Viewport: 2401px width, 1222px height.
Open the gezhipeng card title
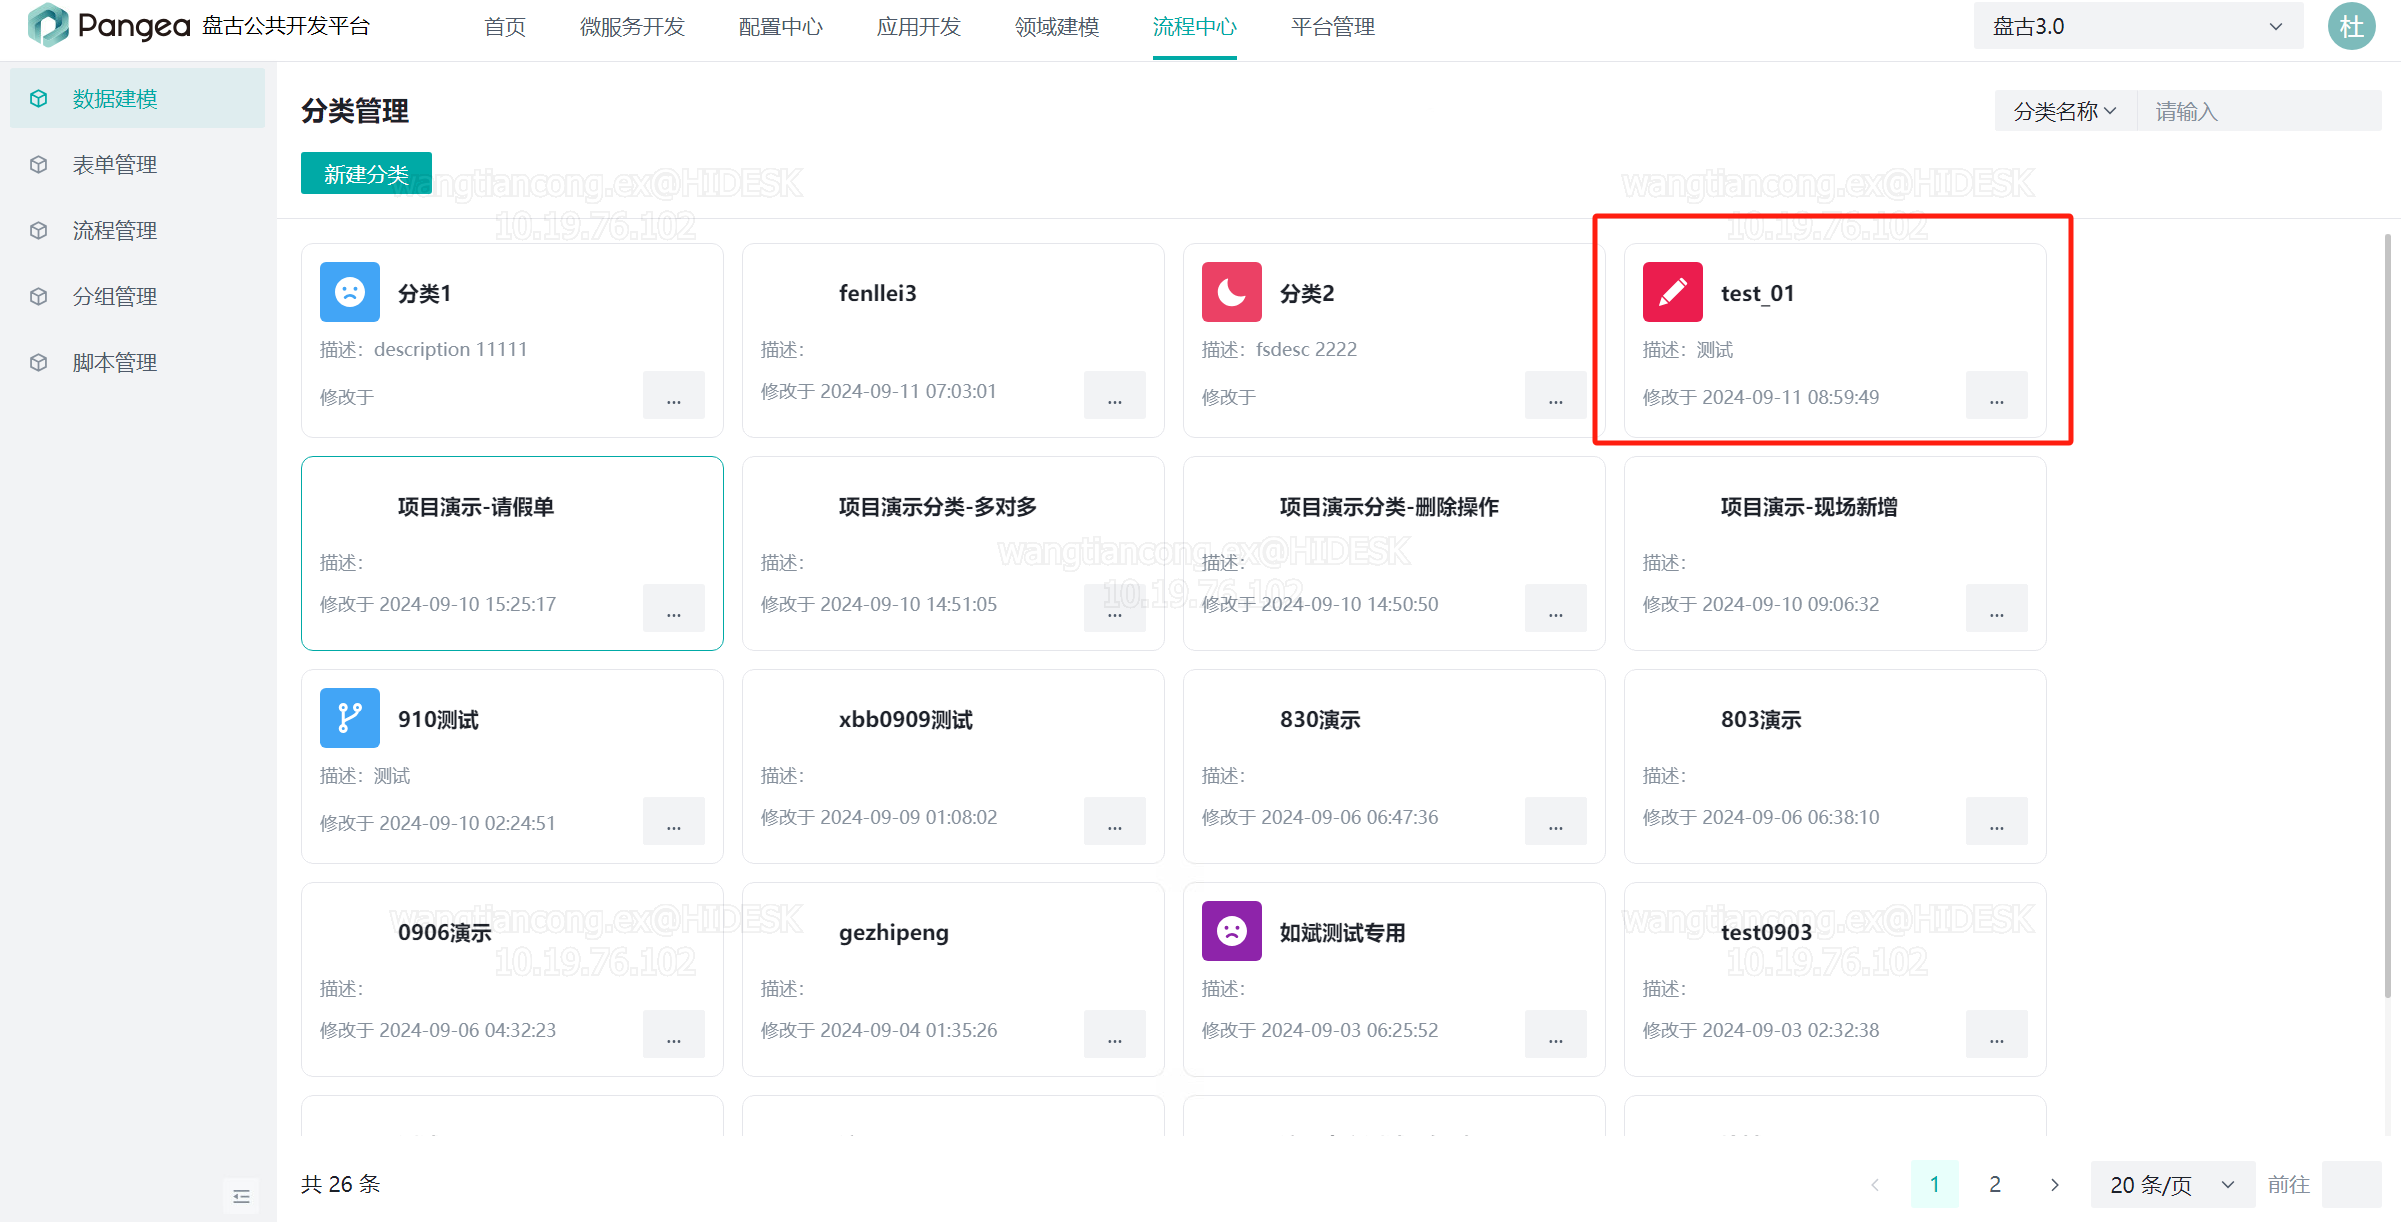(x=894, y=932)
